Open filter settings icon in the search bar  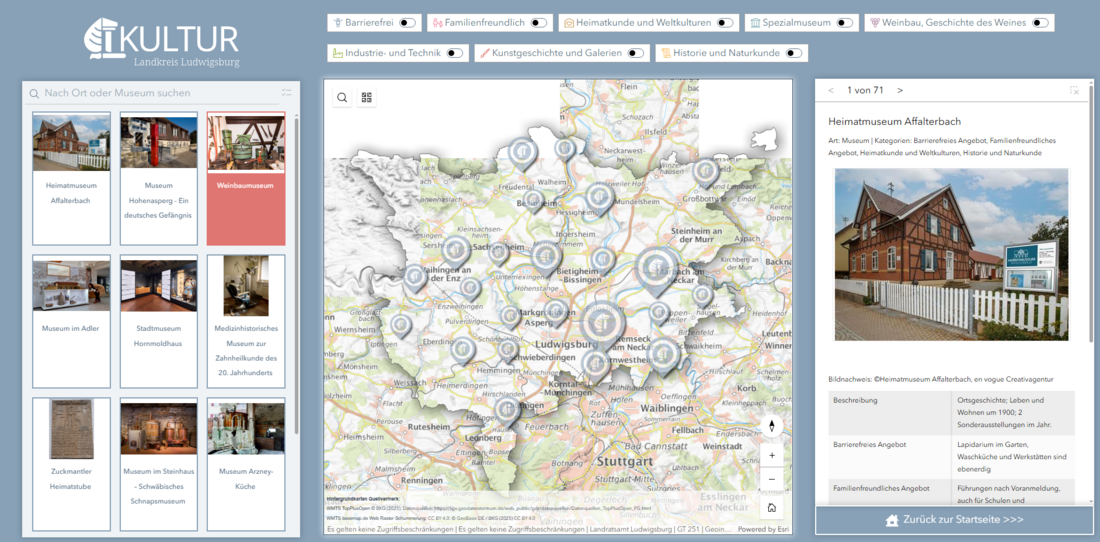point(286,93)
